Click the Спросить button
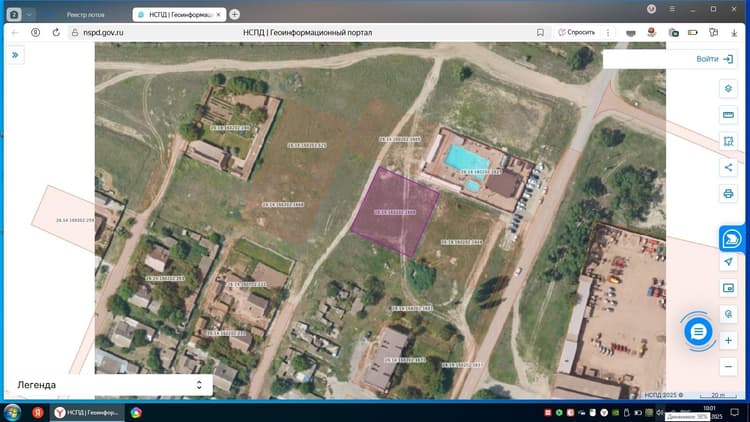Screen dimensions: 750x422 click(576, 33)
